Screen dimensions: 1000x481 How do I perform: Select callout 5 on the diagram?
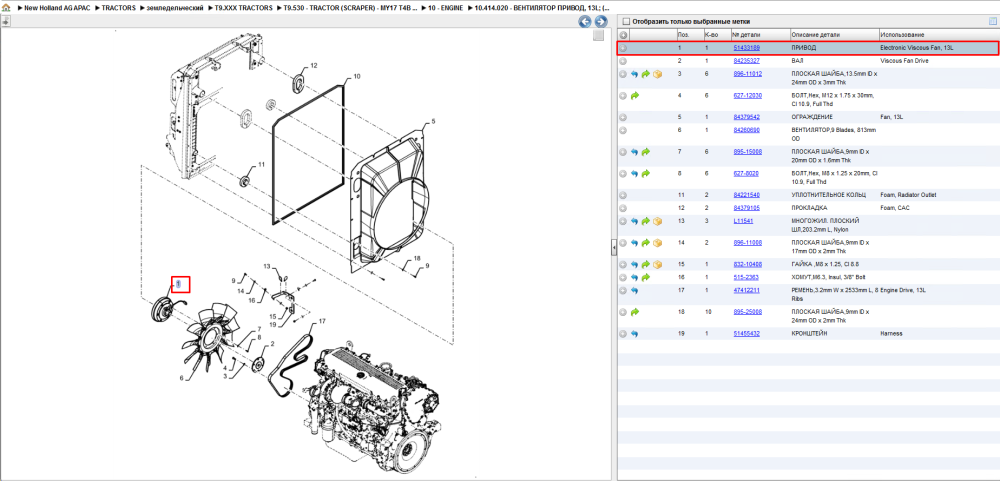[433, 121]
